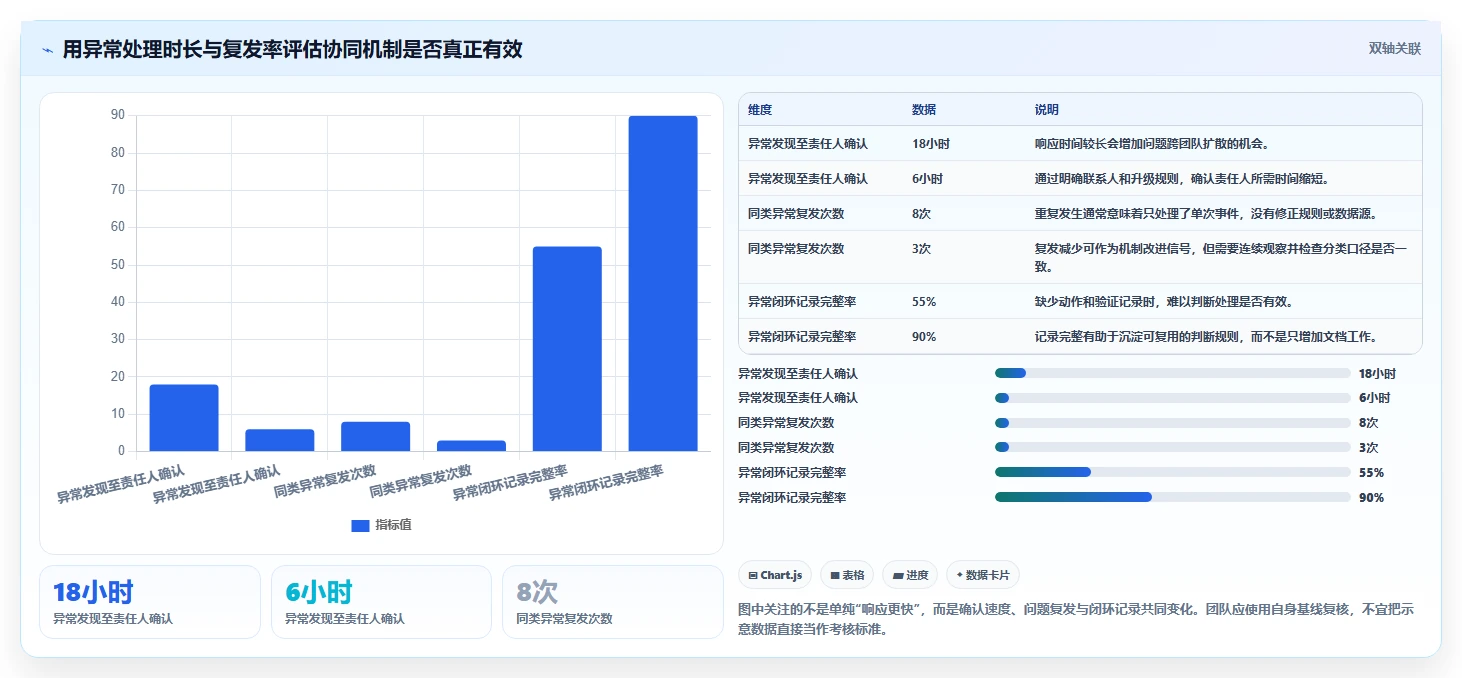This screenshot has height=678, width=1462.
Task: Click the 90% value right of its progress bar
Action: coord(1371,498)
